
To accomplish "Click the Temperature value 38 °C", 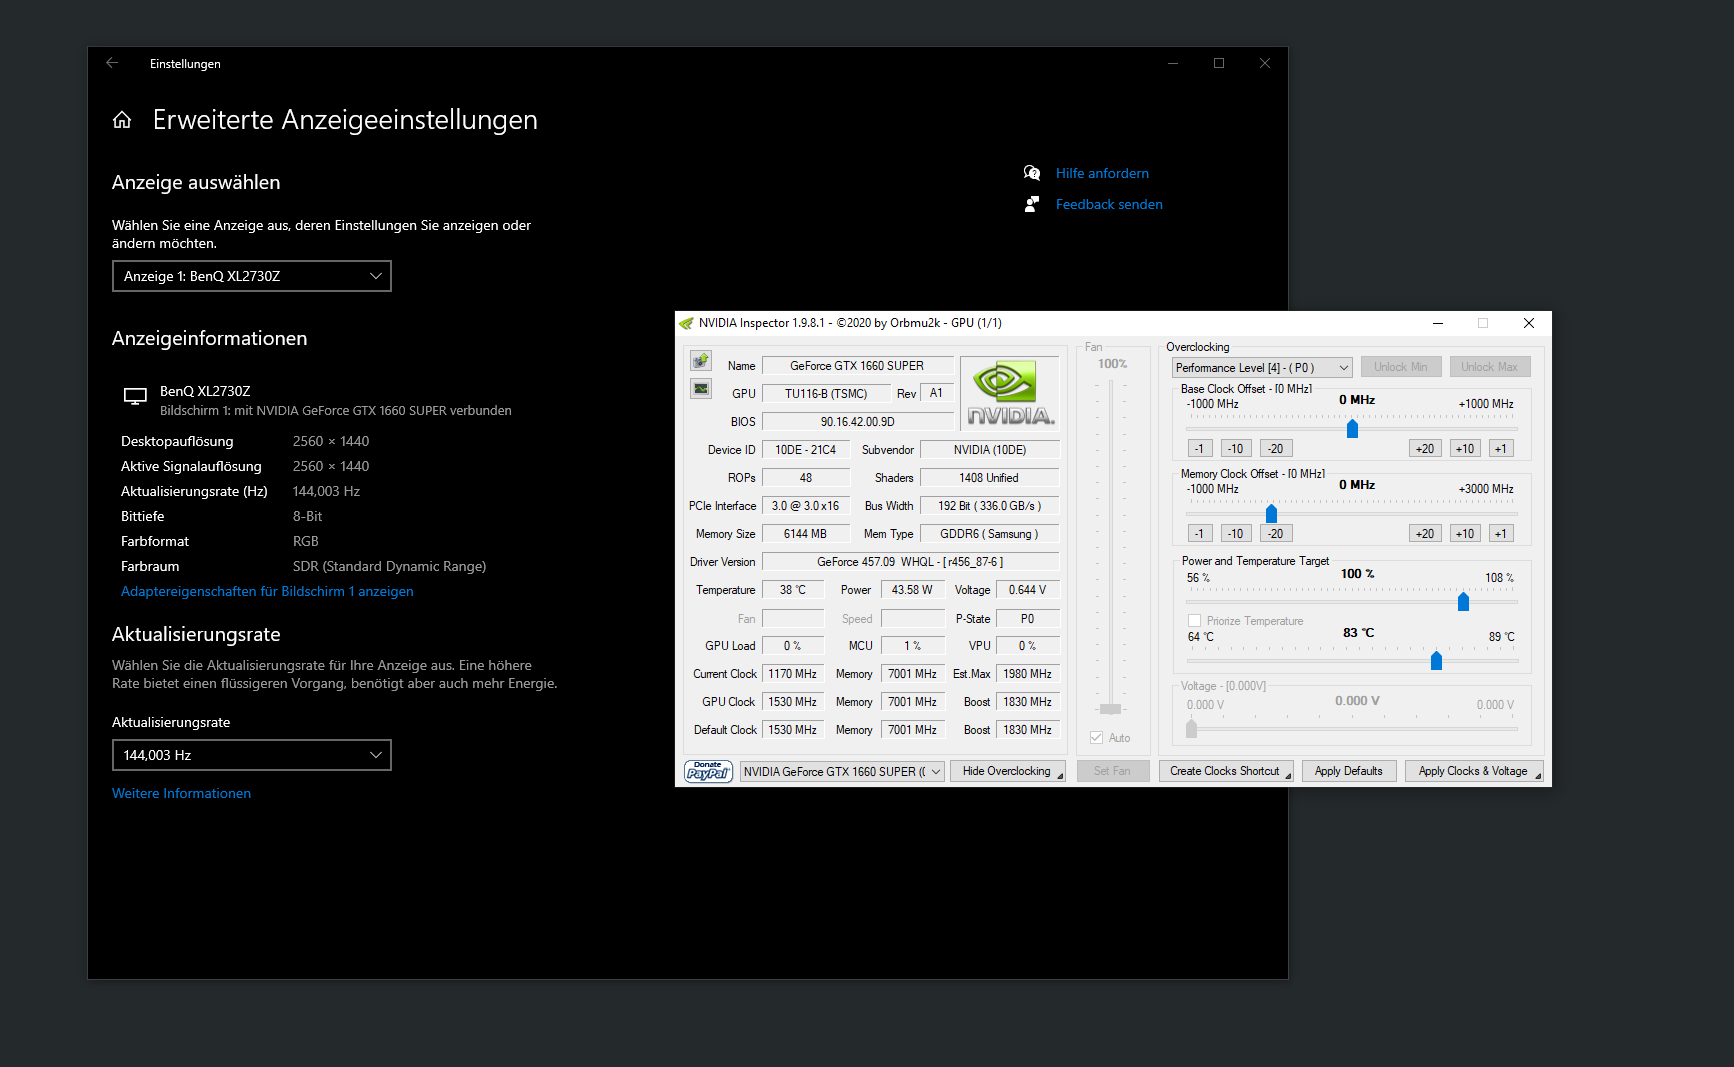I will click(x=793, y=590).
